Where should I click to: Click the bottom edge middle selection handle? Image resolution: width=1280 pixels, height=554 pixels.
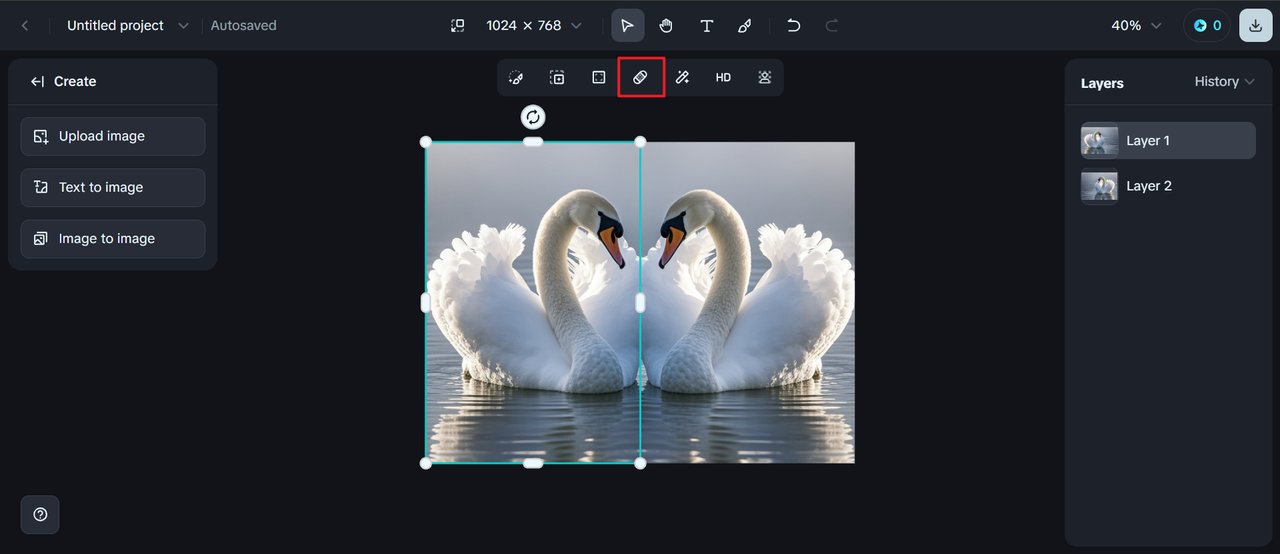(533, 463)
